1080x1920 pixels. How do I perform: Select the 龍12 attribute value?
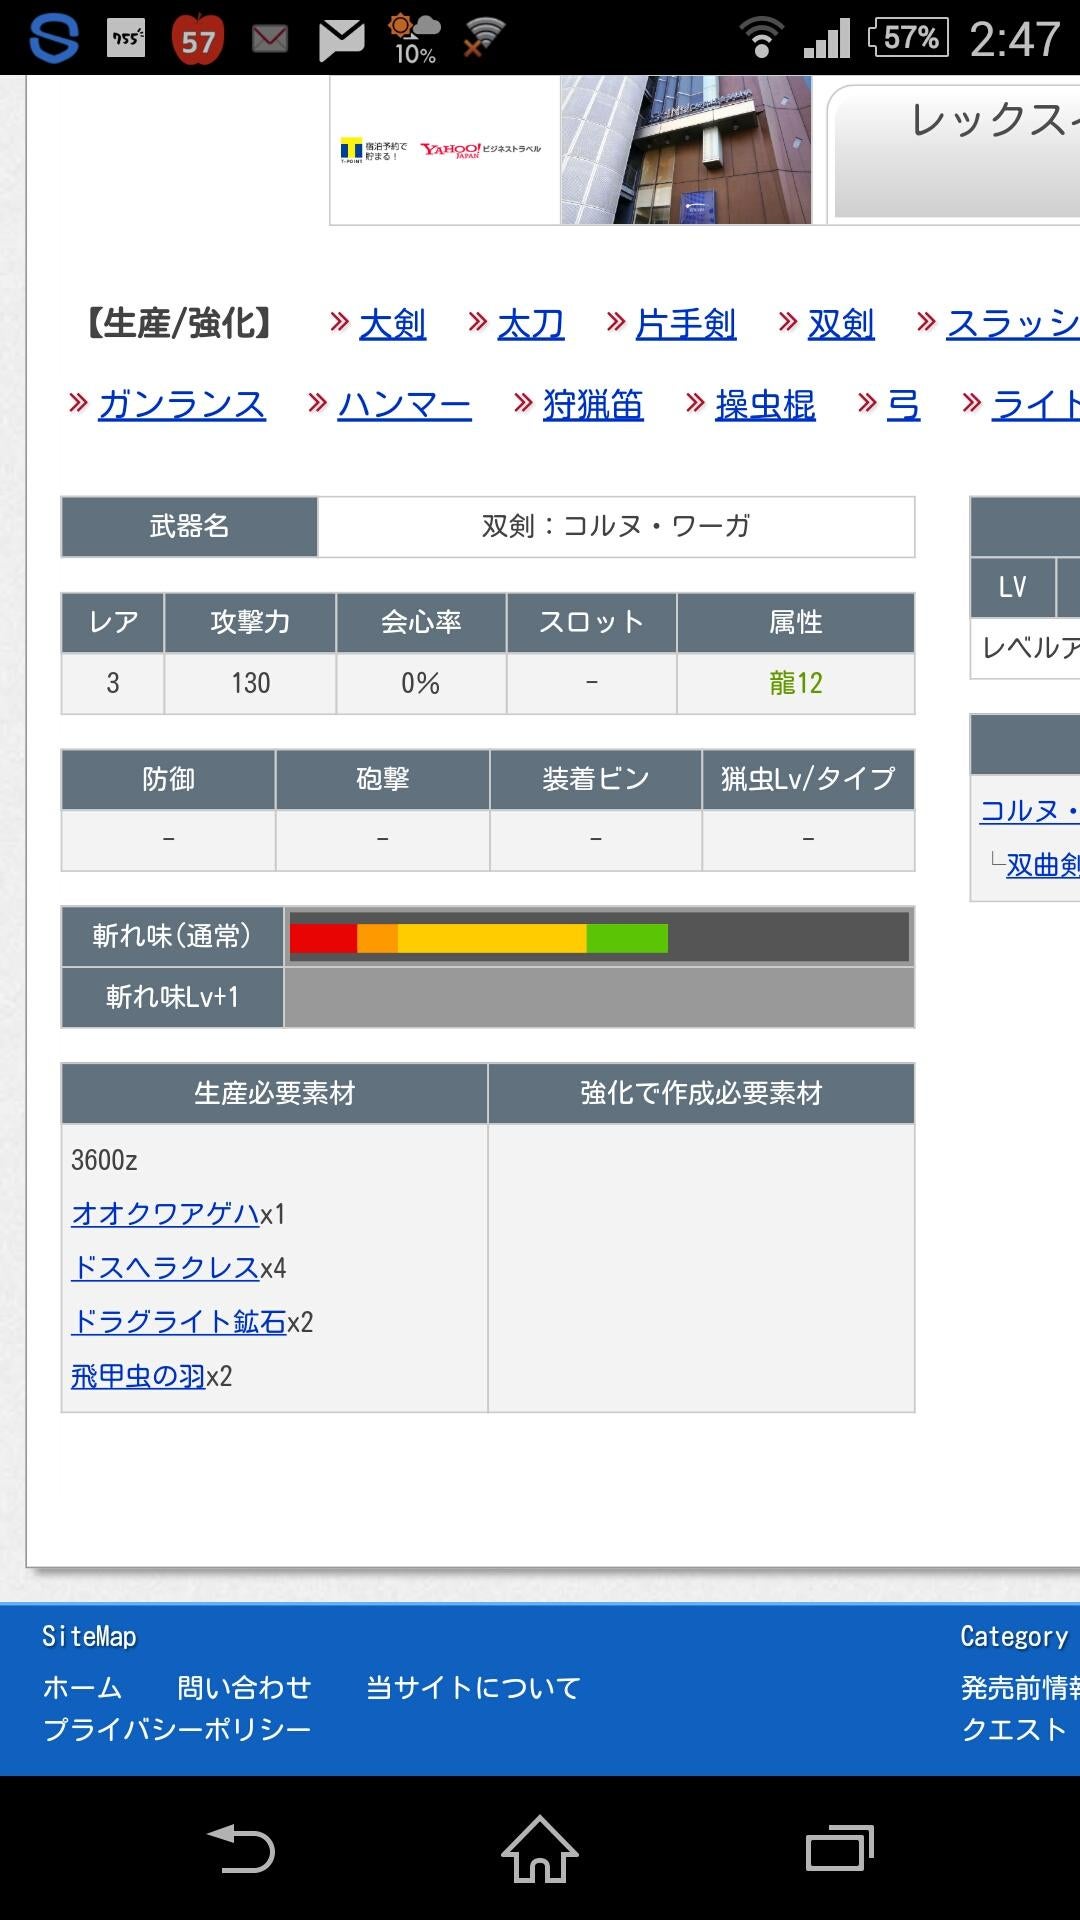coord(796,683)
